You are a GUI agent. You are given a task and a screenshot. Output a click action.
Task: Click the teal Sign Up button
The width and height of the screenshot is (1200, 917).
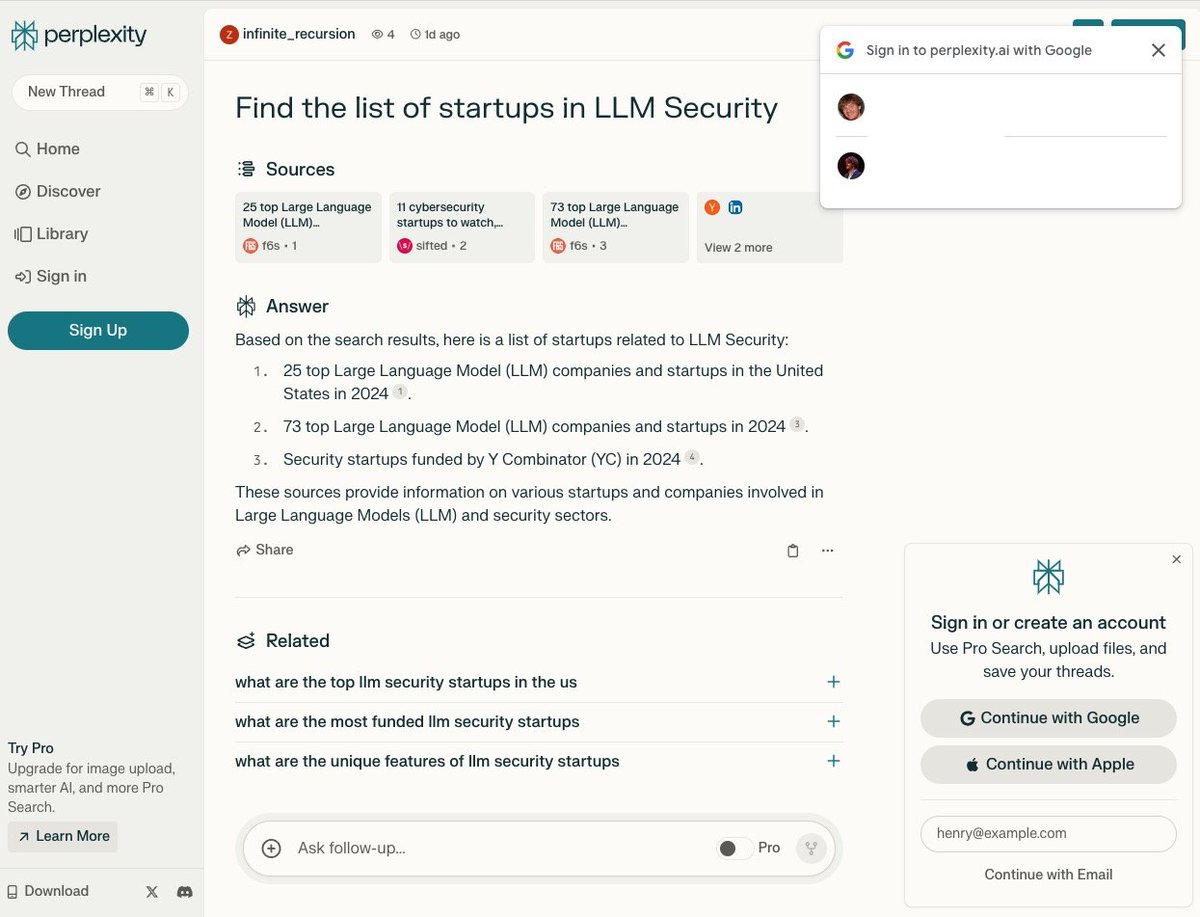[x=98, y=330]
